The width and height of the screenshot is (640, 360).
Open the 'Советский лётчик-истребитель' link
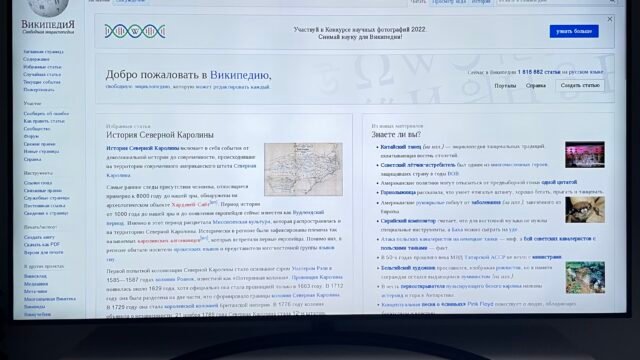point(418,165)
